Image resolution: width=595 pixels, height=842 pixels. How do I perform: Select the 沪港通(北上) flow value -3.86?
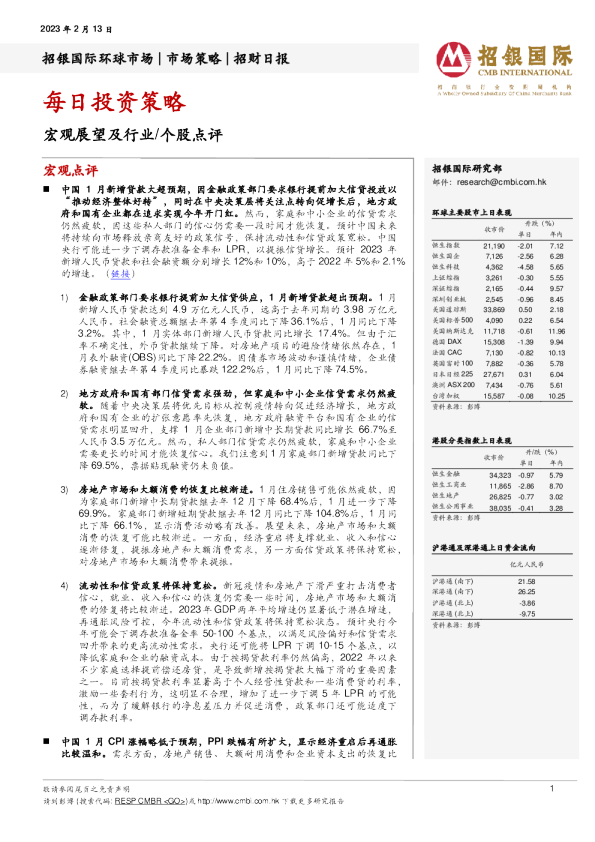coord(527,603)
